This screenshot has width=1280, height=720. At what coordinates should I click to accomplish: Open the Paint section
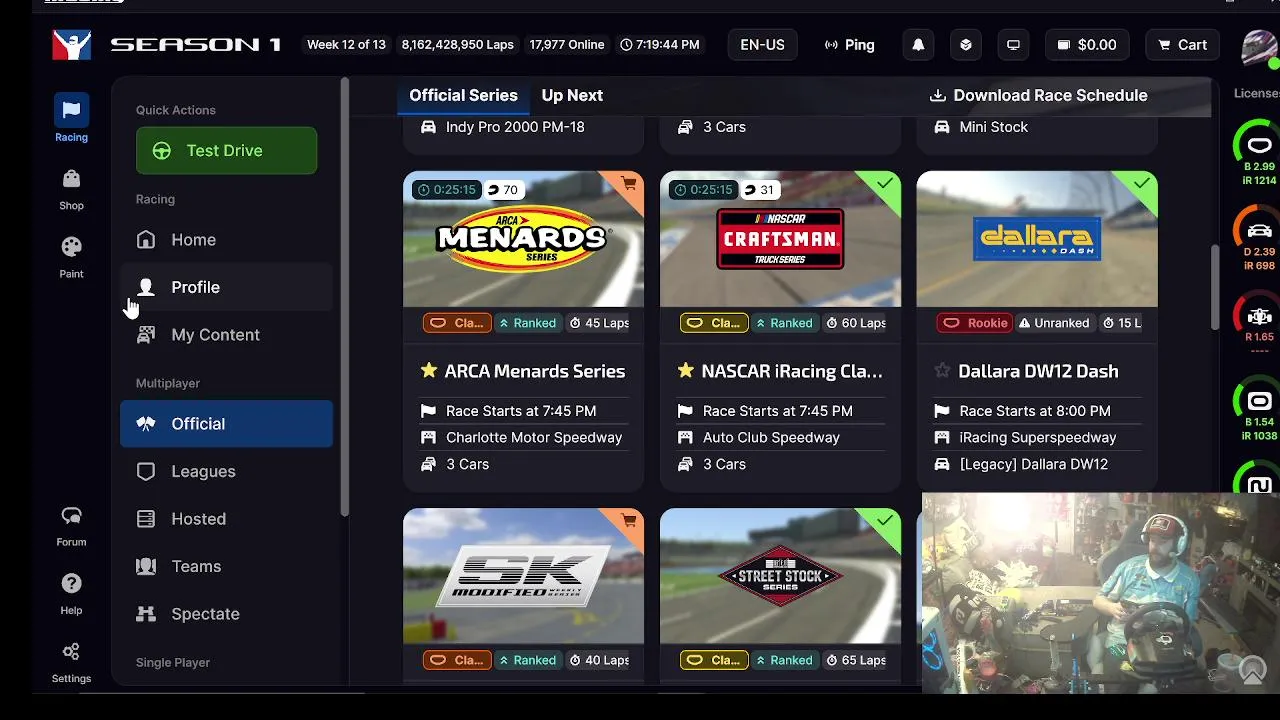[x=71, y=256]
